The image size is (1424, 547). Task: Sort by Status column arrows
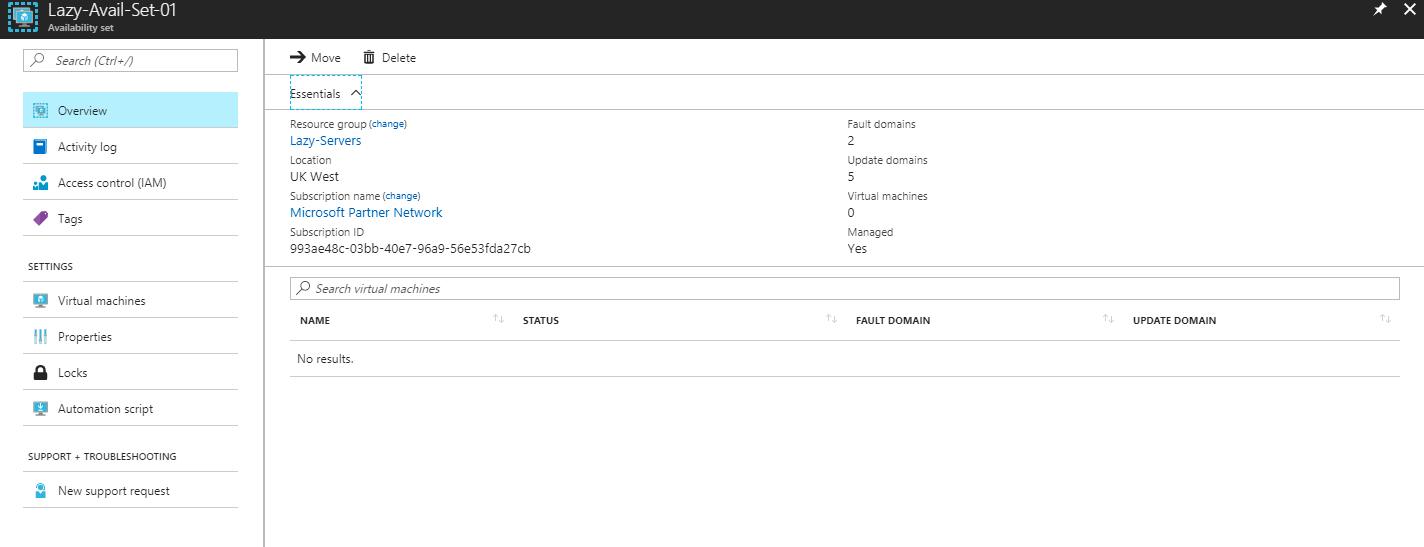(831, 319)
